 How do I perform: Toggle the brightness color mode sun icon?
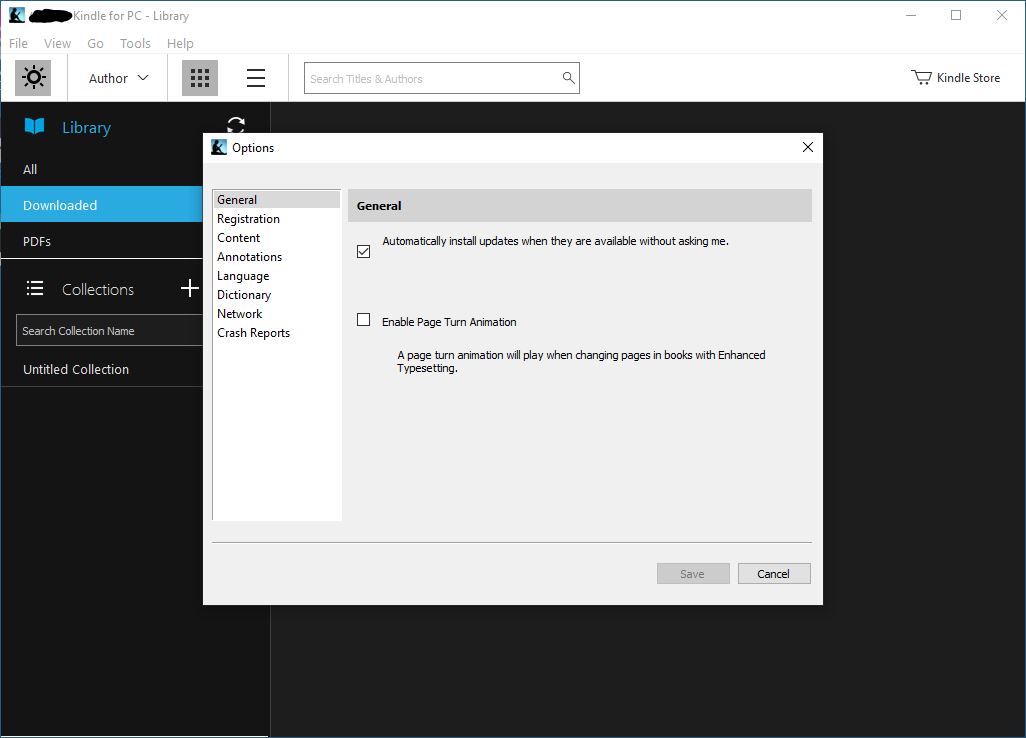click(33, 78)
